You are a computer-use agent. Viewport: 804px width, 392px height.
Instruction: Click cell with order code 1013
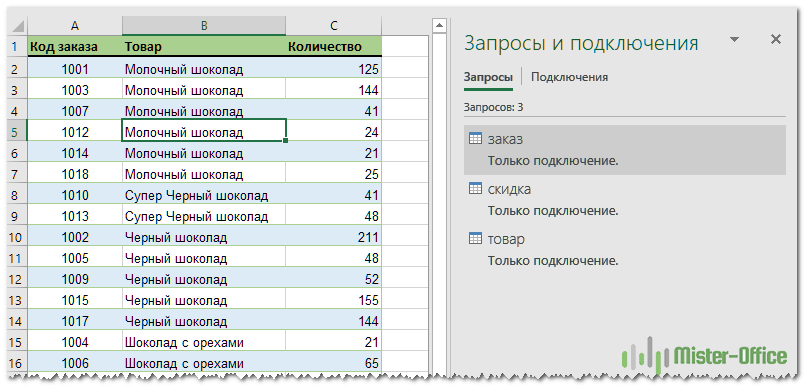(x=75, y=217)
